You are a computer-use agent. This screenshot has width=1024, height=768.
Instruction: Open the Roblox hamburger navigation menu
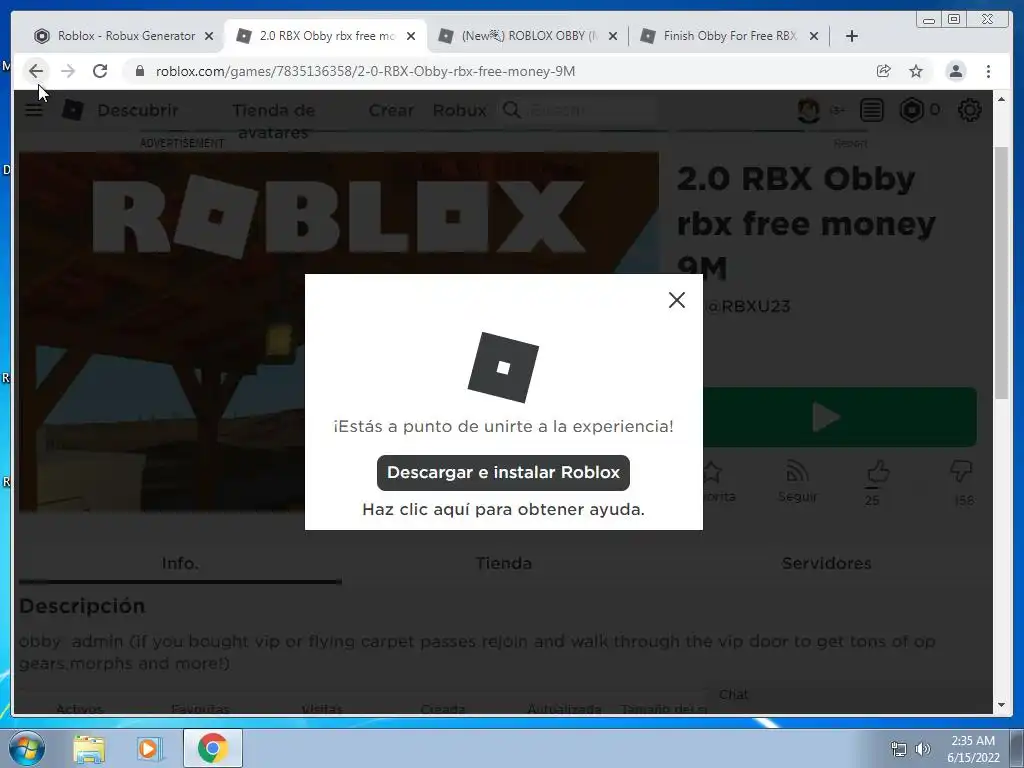(x=34, y=110)
